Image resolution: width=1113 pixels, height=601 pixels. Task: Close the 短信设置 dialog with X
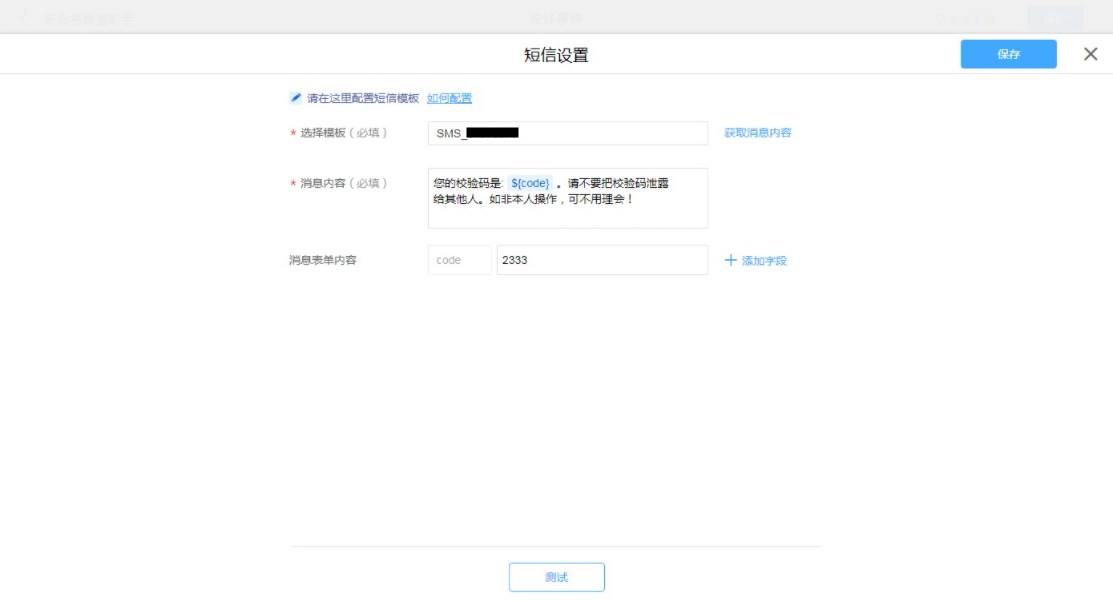[x=1090, y=54]
